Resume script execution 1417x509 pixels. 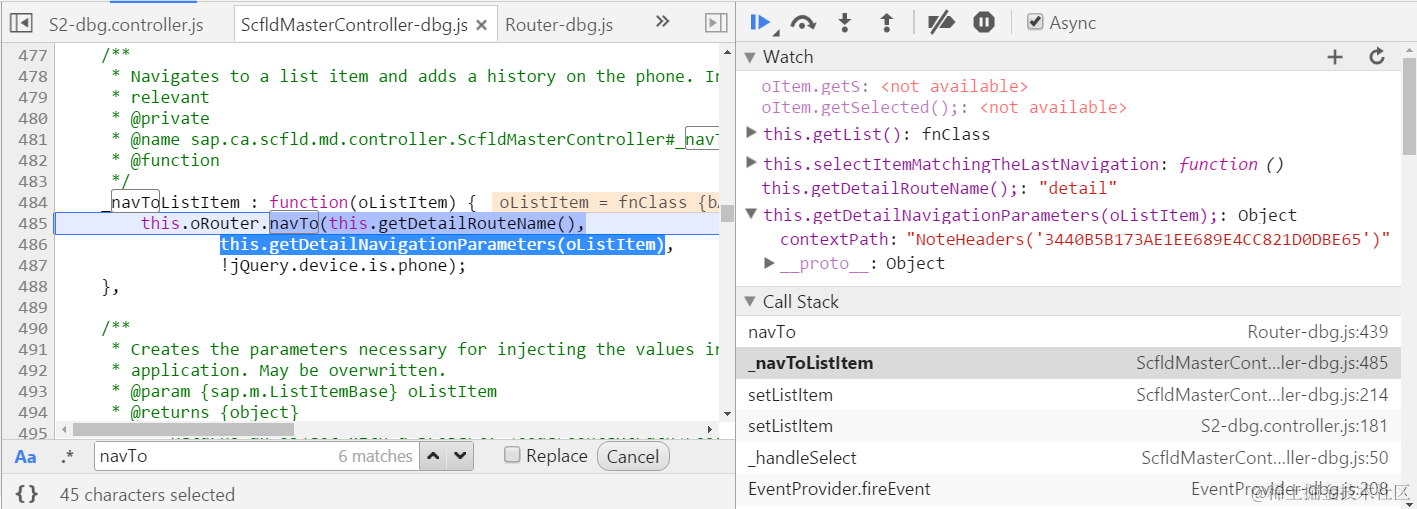tap(761, 22)
